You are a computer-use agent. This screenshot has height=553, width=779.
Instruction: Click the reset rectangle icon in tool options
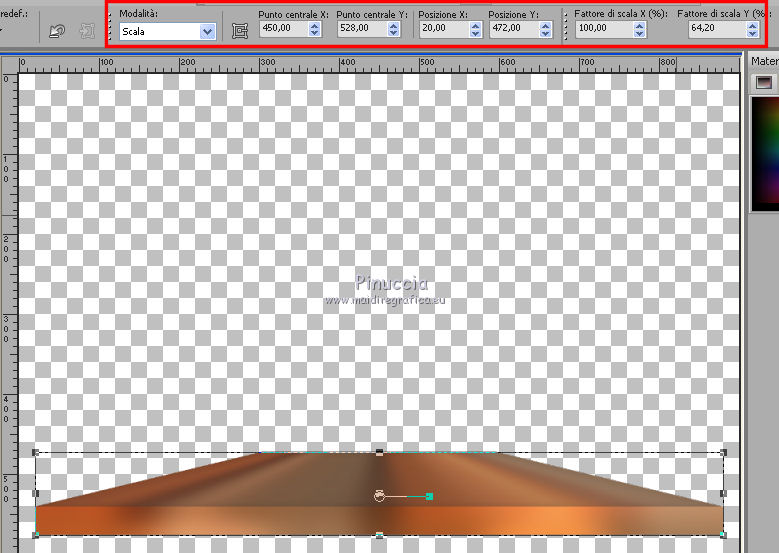[57, 32]
